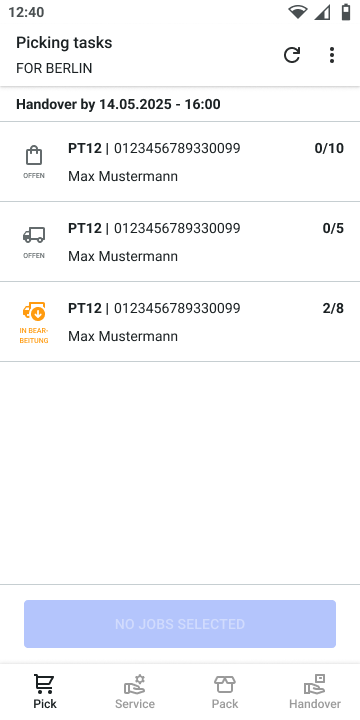Click the cellular signal icon
The width and height of the screenshot is (360, 720).
click(x=322, y=12)
